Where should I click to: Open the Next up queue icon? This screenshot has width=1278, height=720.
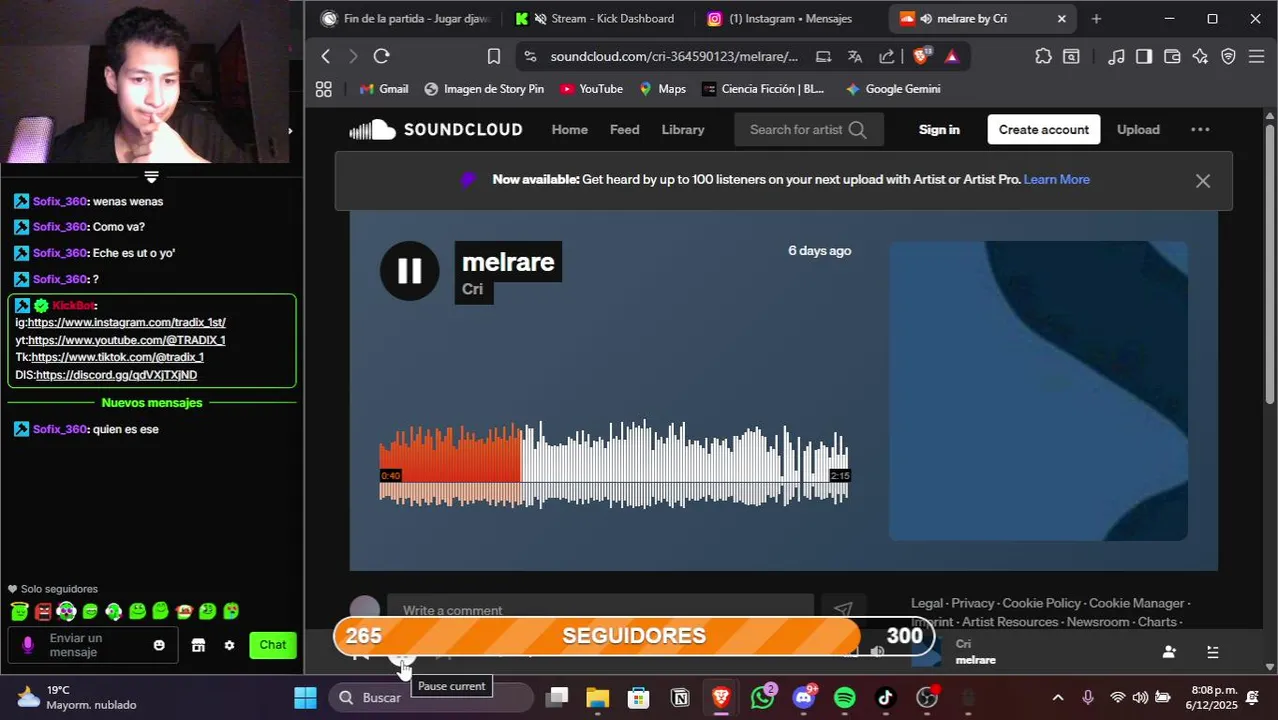click(x=1213, y=652)
